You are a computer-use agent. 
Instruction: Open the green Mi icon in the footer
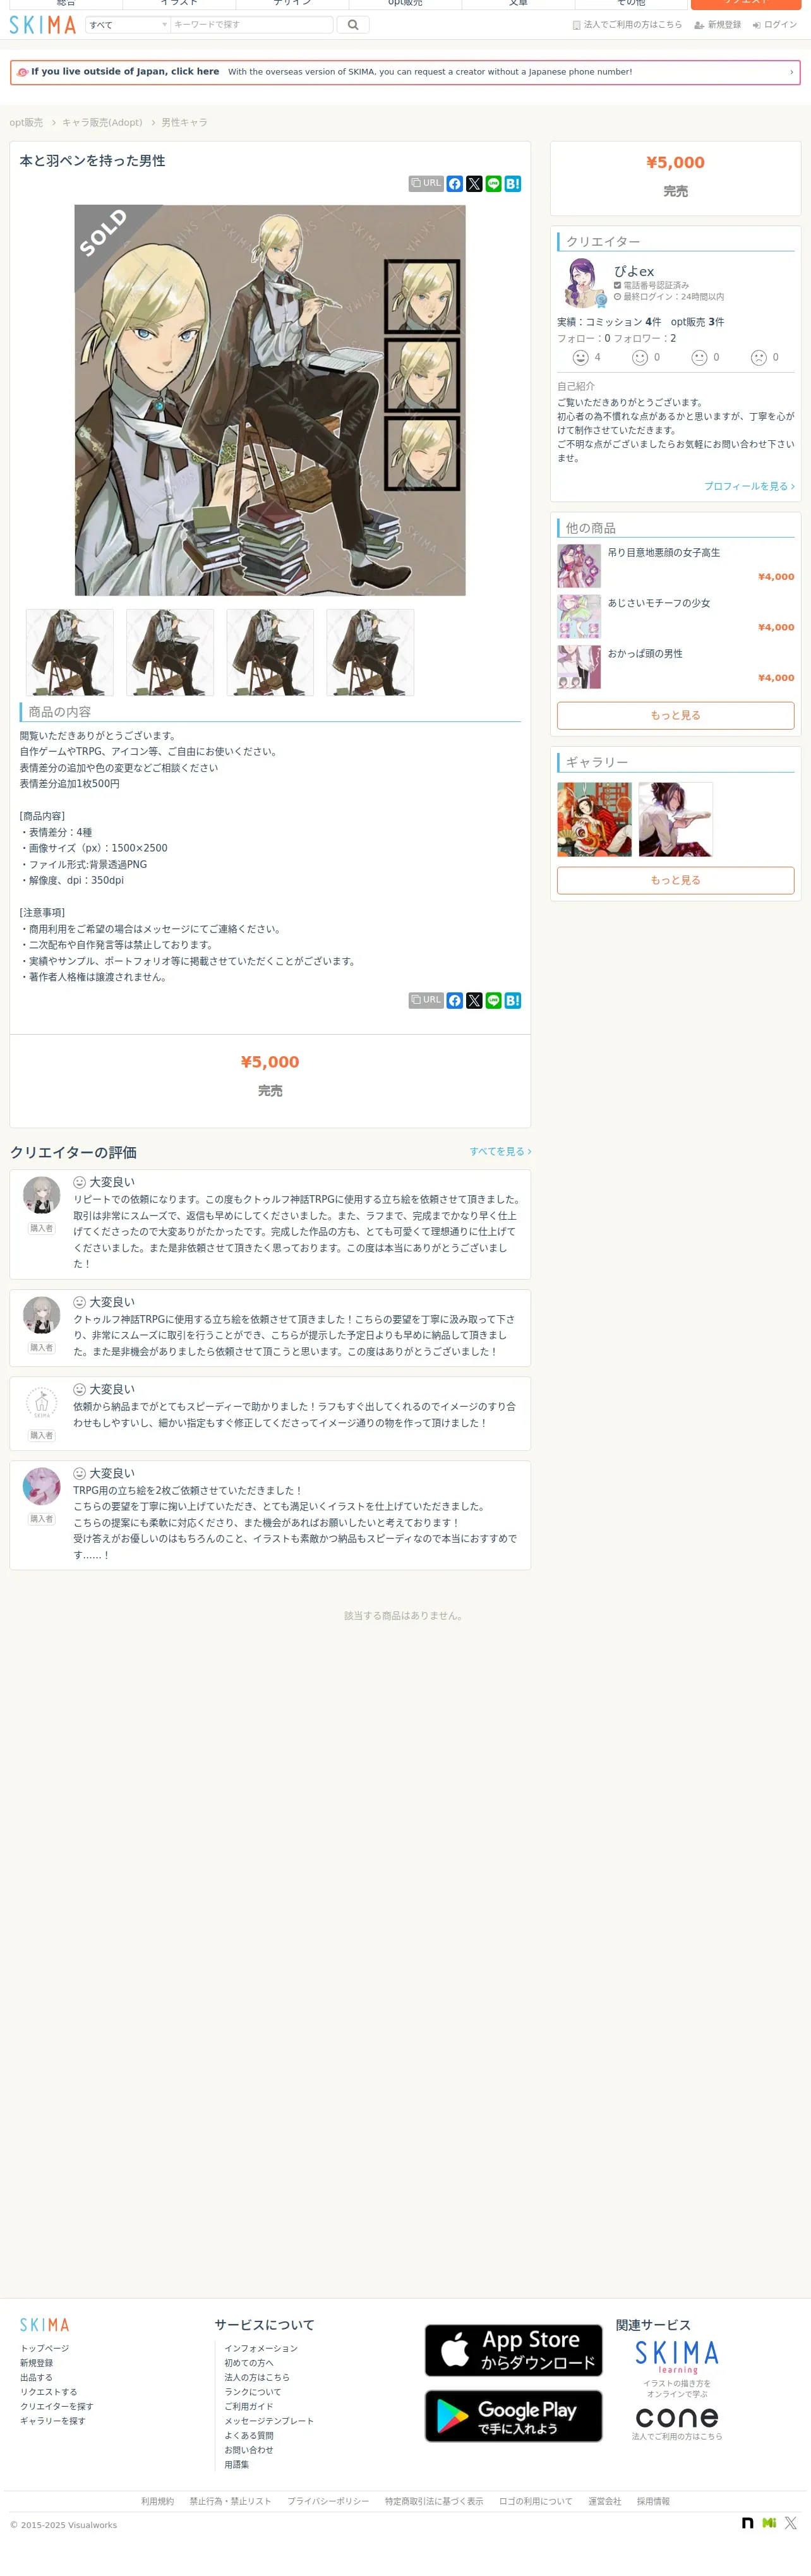769,2523
